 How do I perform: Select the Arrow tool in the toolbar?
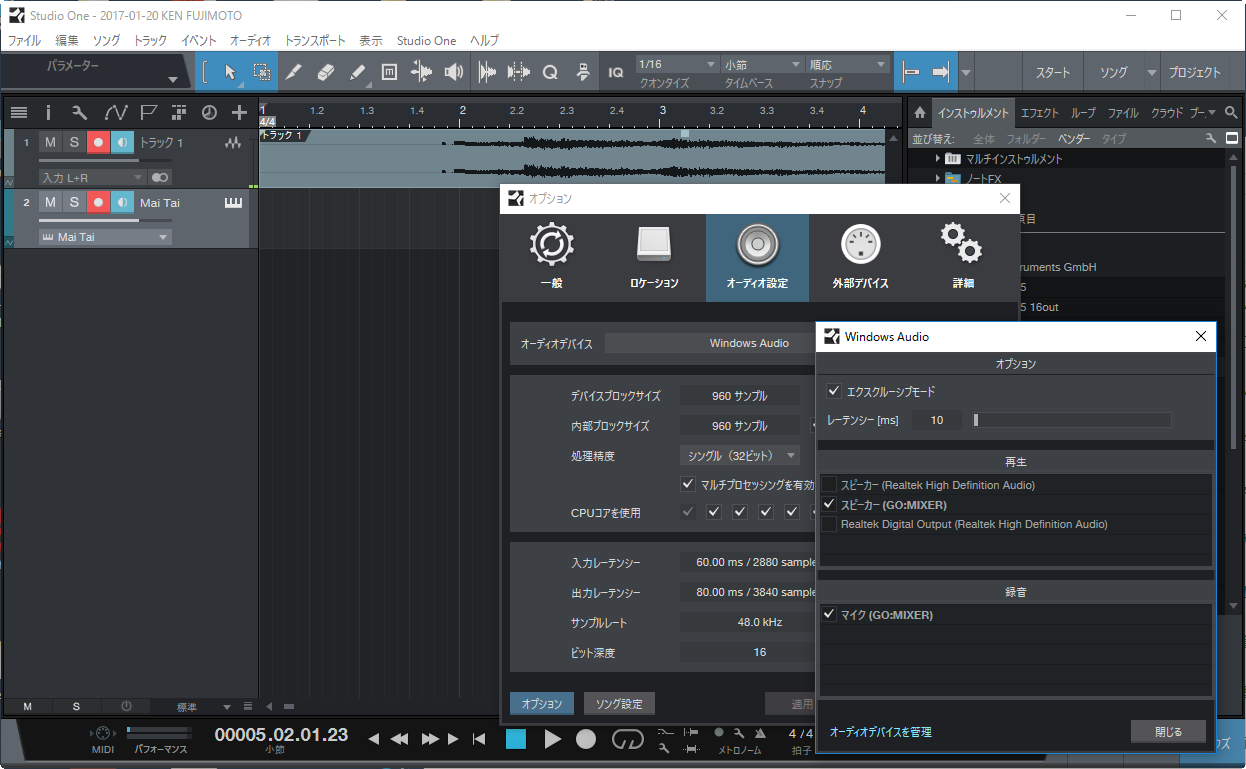click(x=230, y=72)
